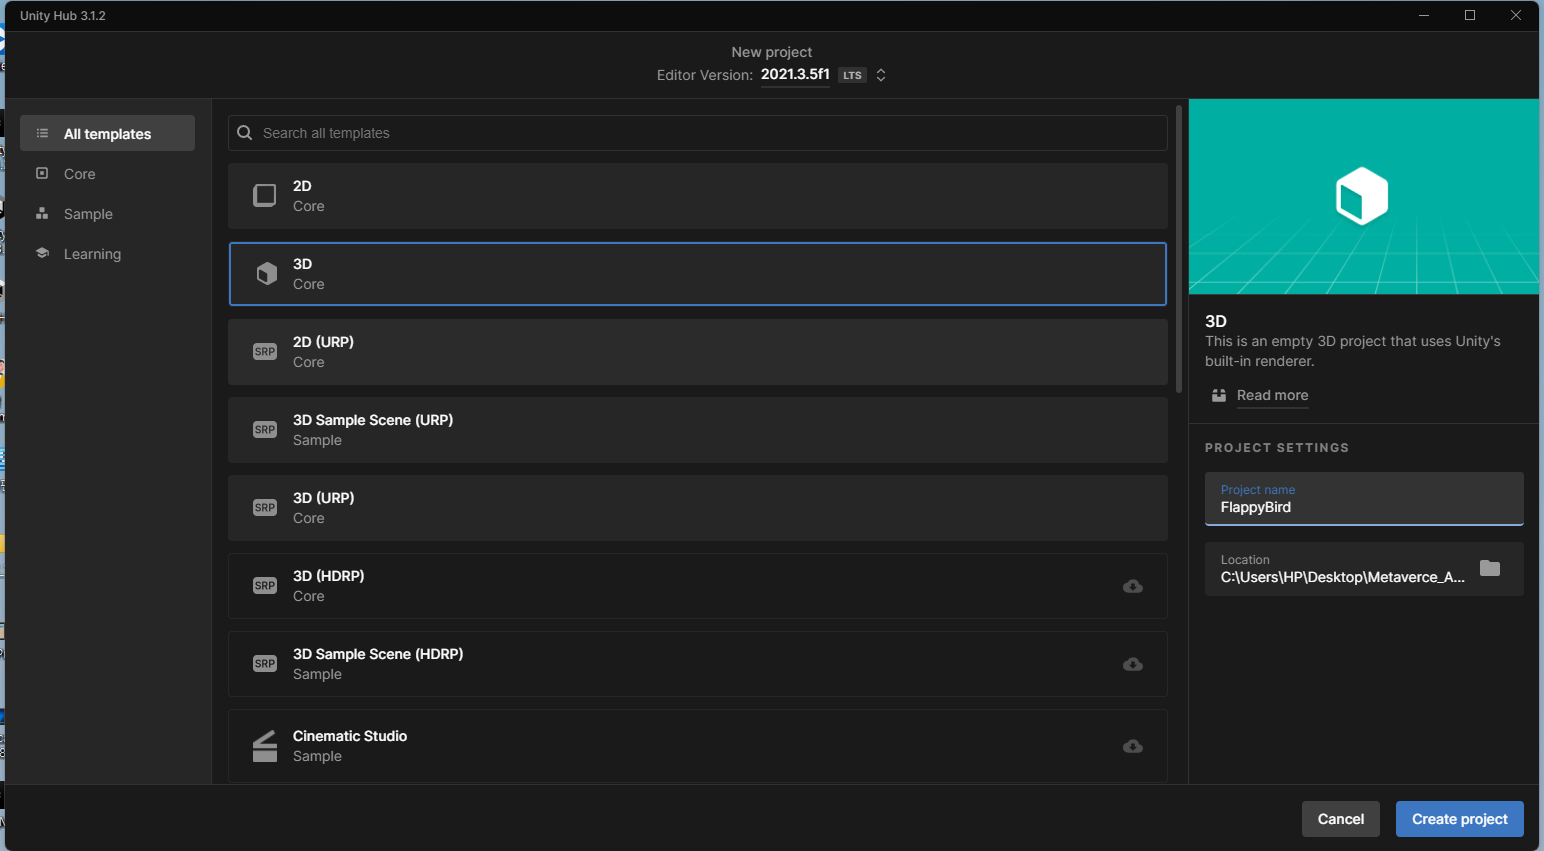The image size is (1544, 851).
Task: Click the search magnifier icon
Action: pyautogui.click(x=244, y=132)
